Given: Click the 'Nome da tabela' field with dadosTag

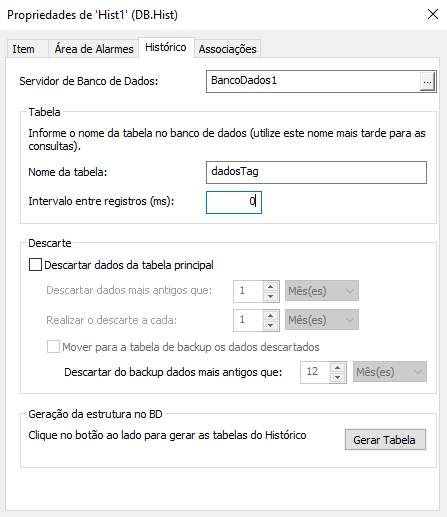Looking at the screenshot, I should click(316, 172).
